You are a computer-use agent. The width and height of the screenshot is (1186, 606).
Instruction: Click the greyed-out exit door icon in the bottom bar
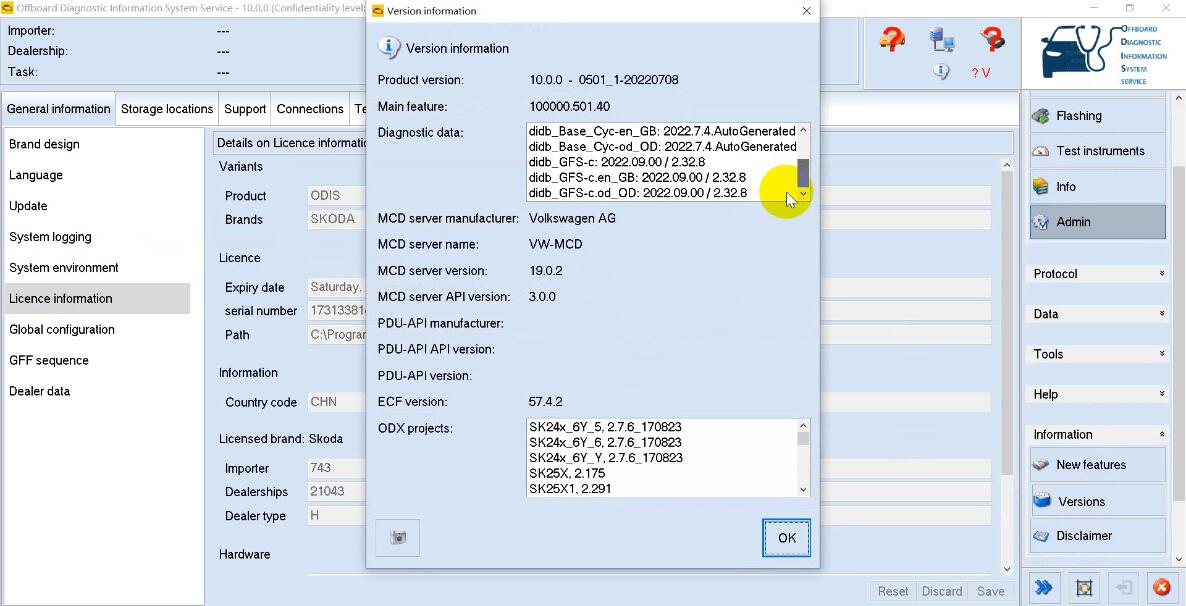pos(1123,588)
